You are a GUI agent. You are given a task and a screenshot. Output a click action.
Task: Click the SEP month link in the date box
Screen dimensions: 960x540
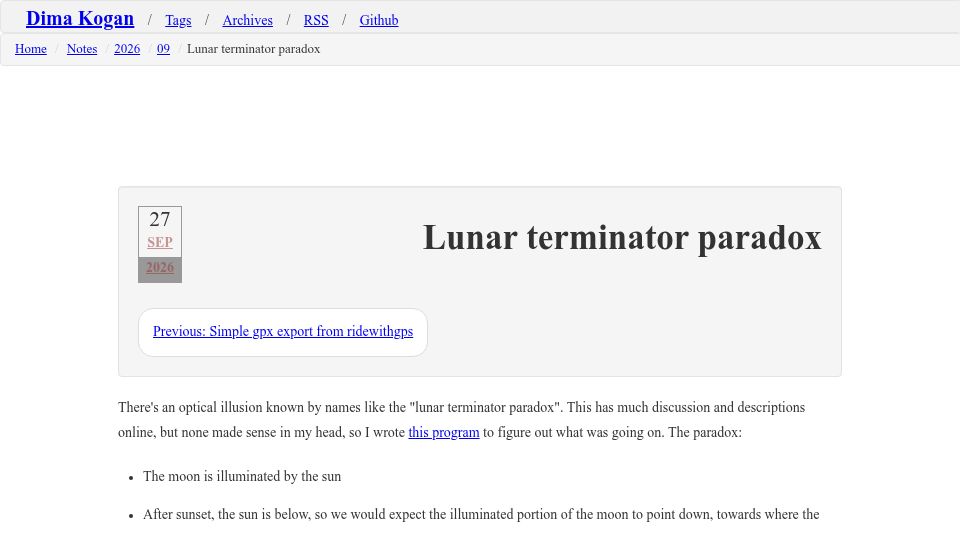point(160,242)
